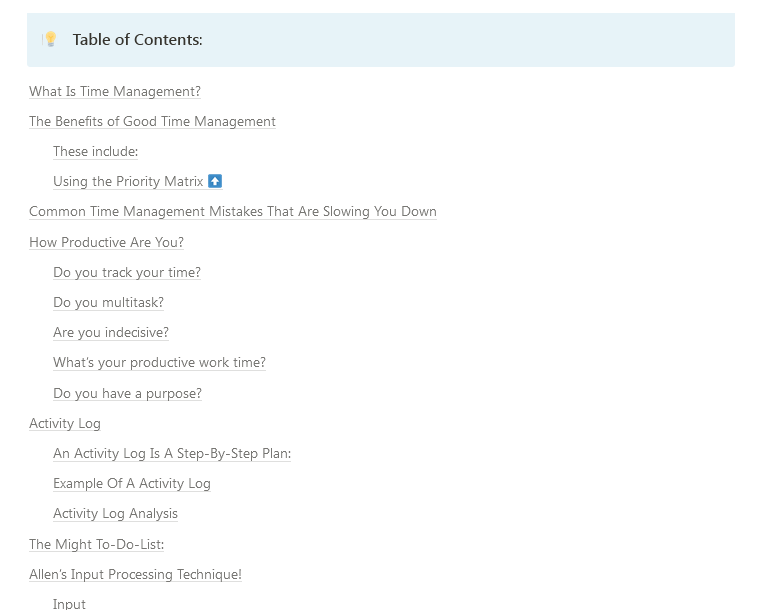Jump to "The Benefits of Good Time Management"
Viewport: 768px width, 610px height.
coord(152,122)
